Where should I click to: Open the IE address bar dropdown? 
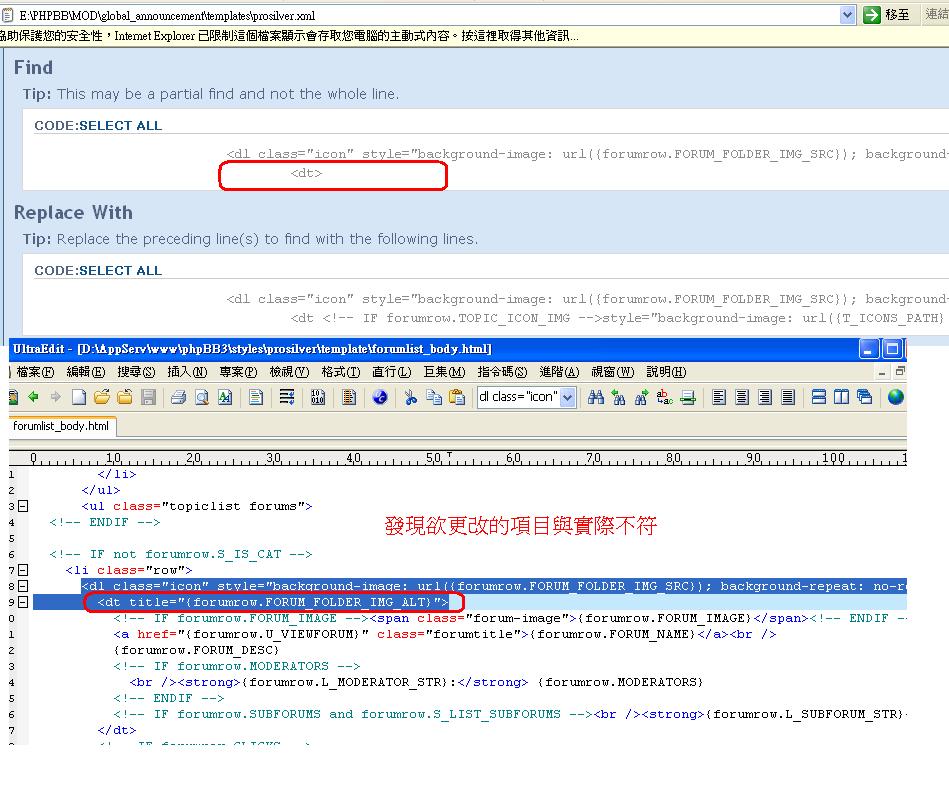click(848, 15)
